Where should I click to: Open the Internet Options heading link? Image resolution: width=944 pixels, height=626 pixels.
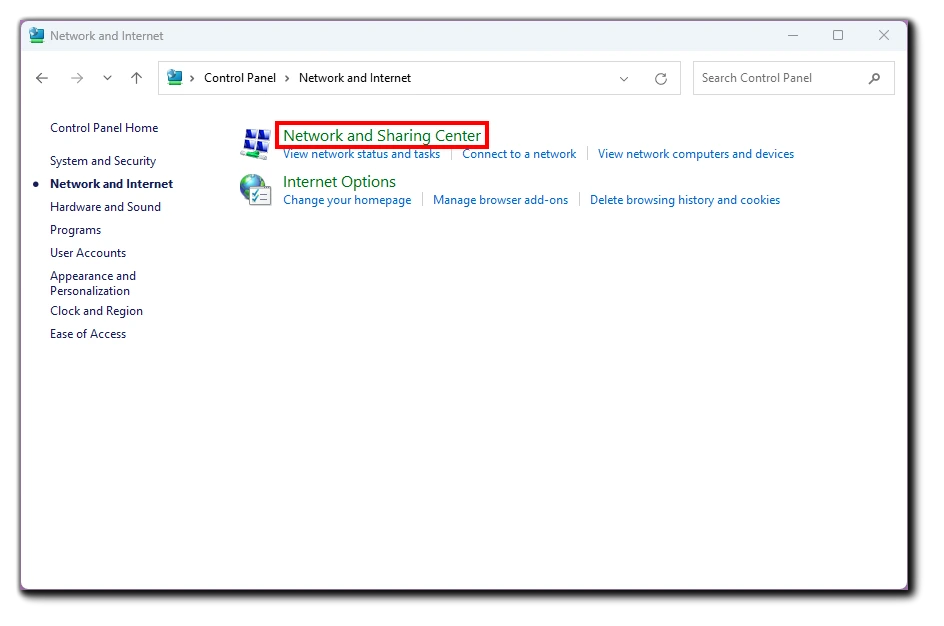[340, 182]
